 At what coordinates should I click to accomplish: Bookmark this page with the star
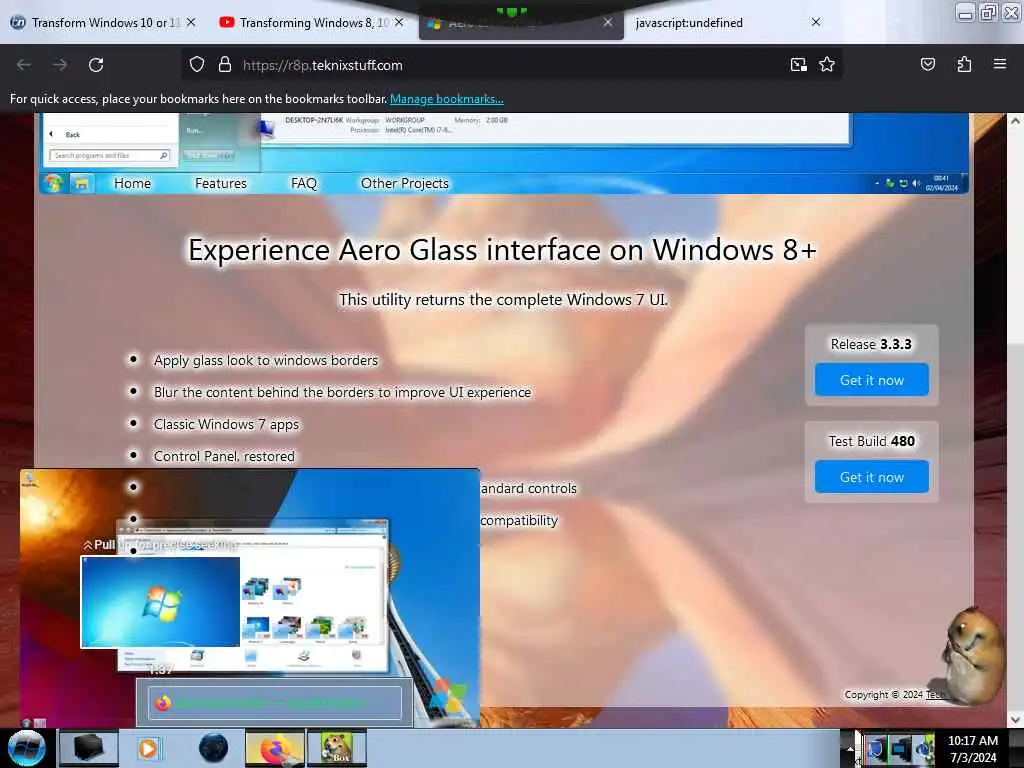tap(827, 65)
